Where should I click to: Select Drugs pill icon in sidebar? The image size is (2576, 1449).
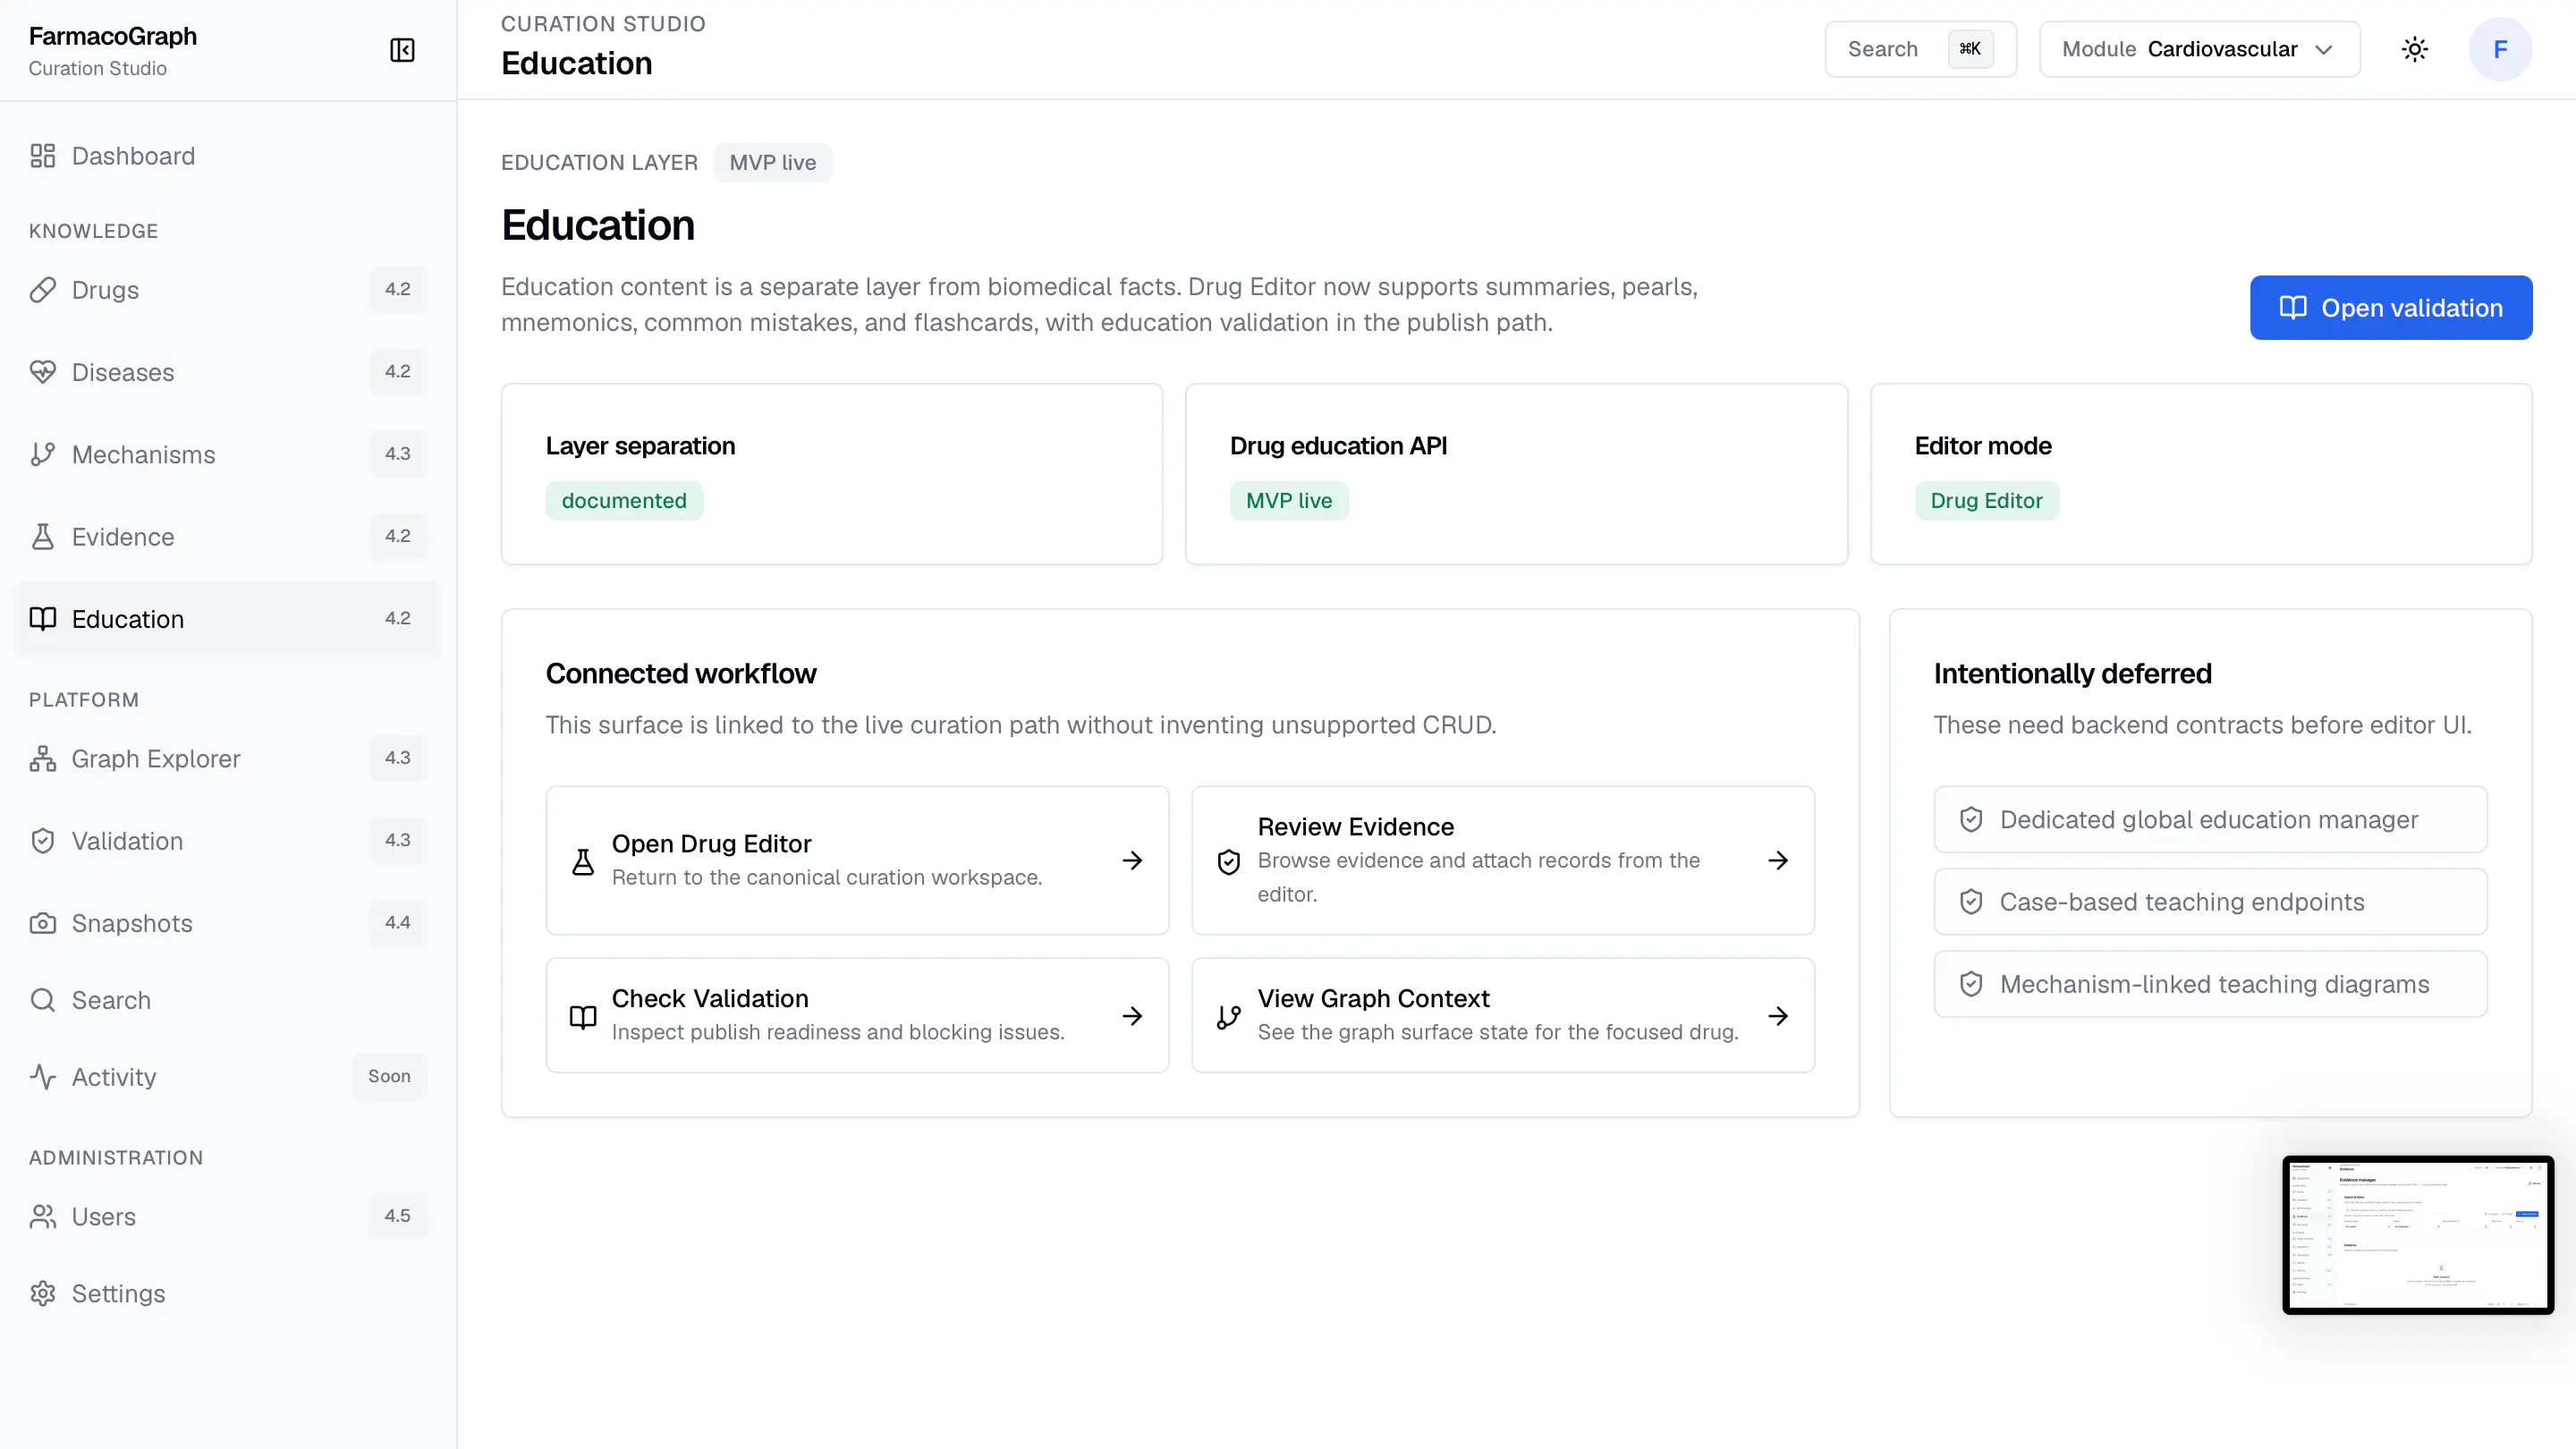point(43,290)
